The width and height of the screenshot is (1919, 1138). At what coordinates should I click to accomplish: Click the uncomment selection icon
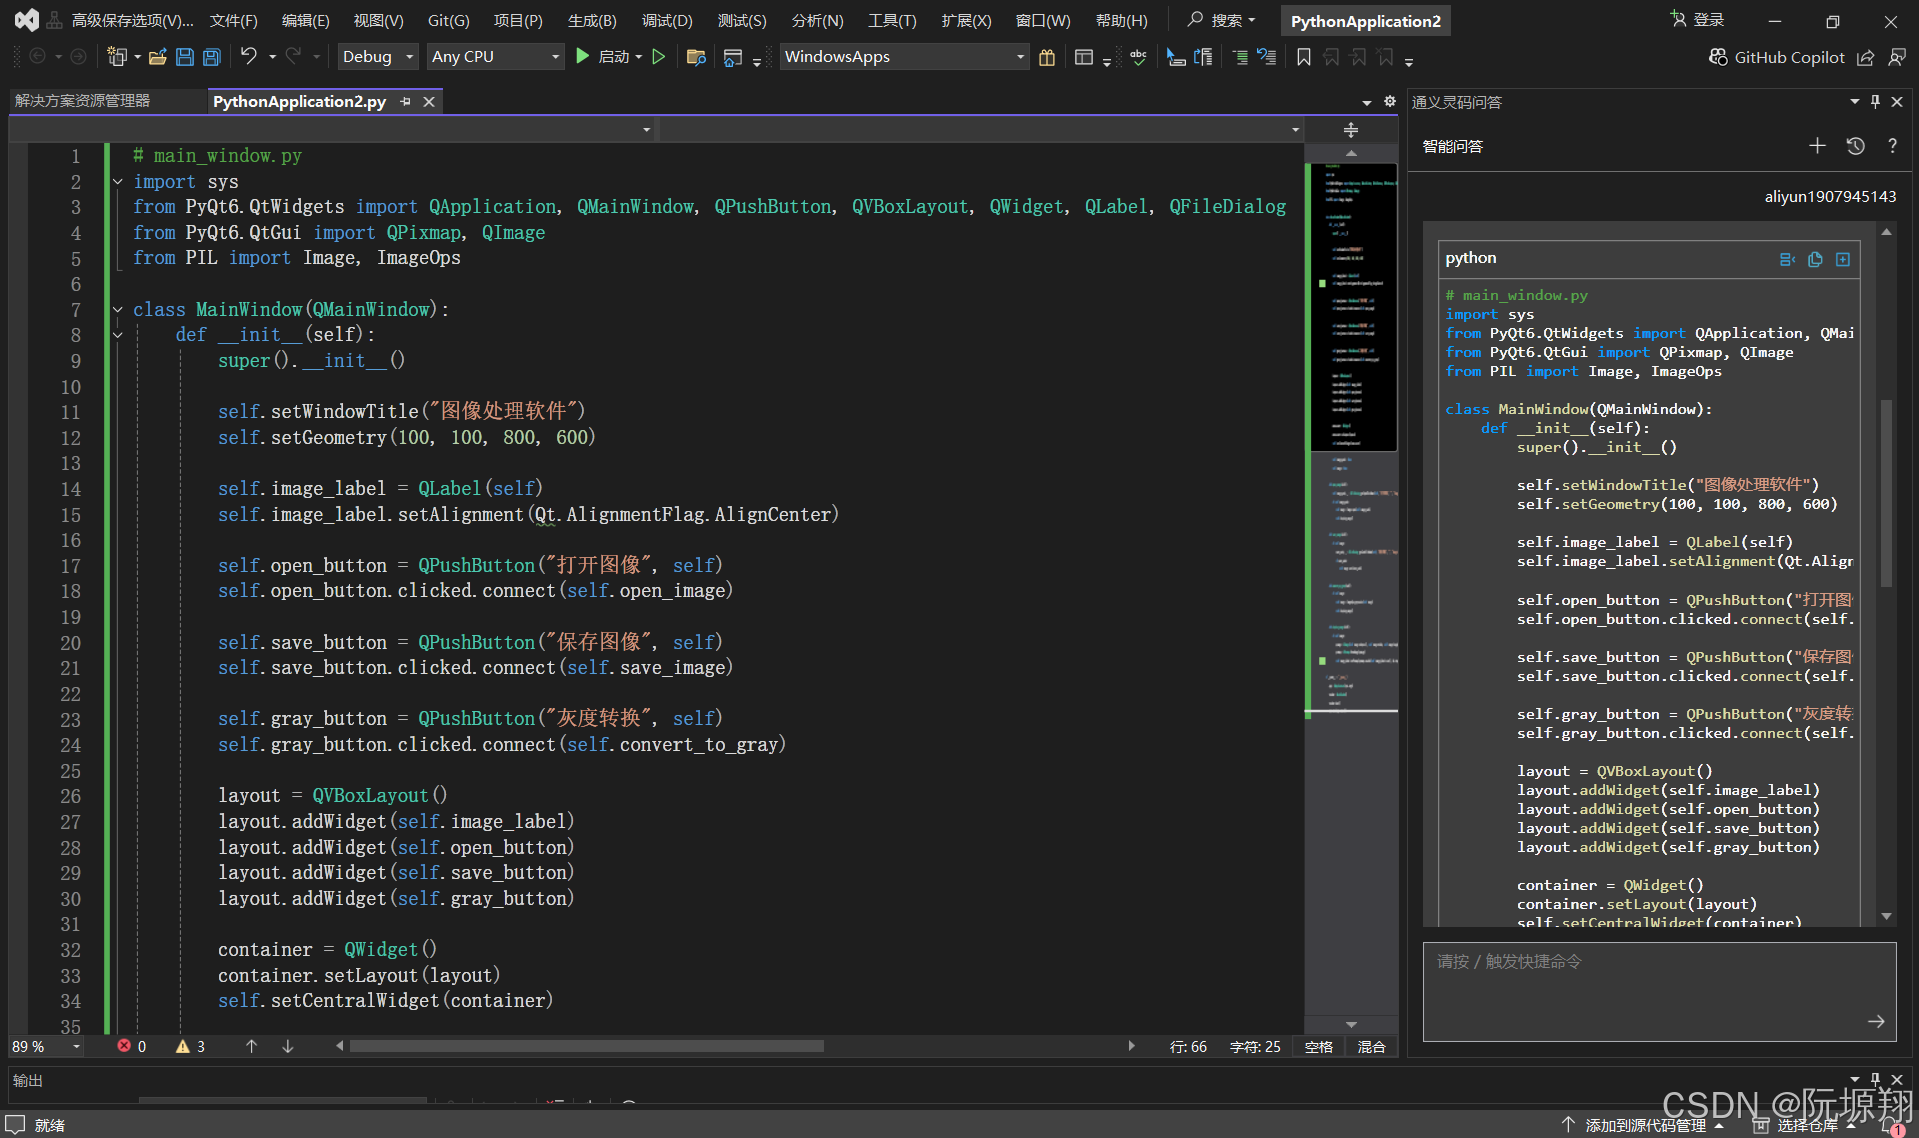point(1267,57)
